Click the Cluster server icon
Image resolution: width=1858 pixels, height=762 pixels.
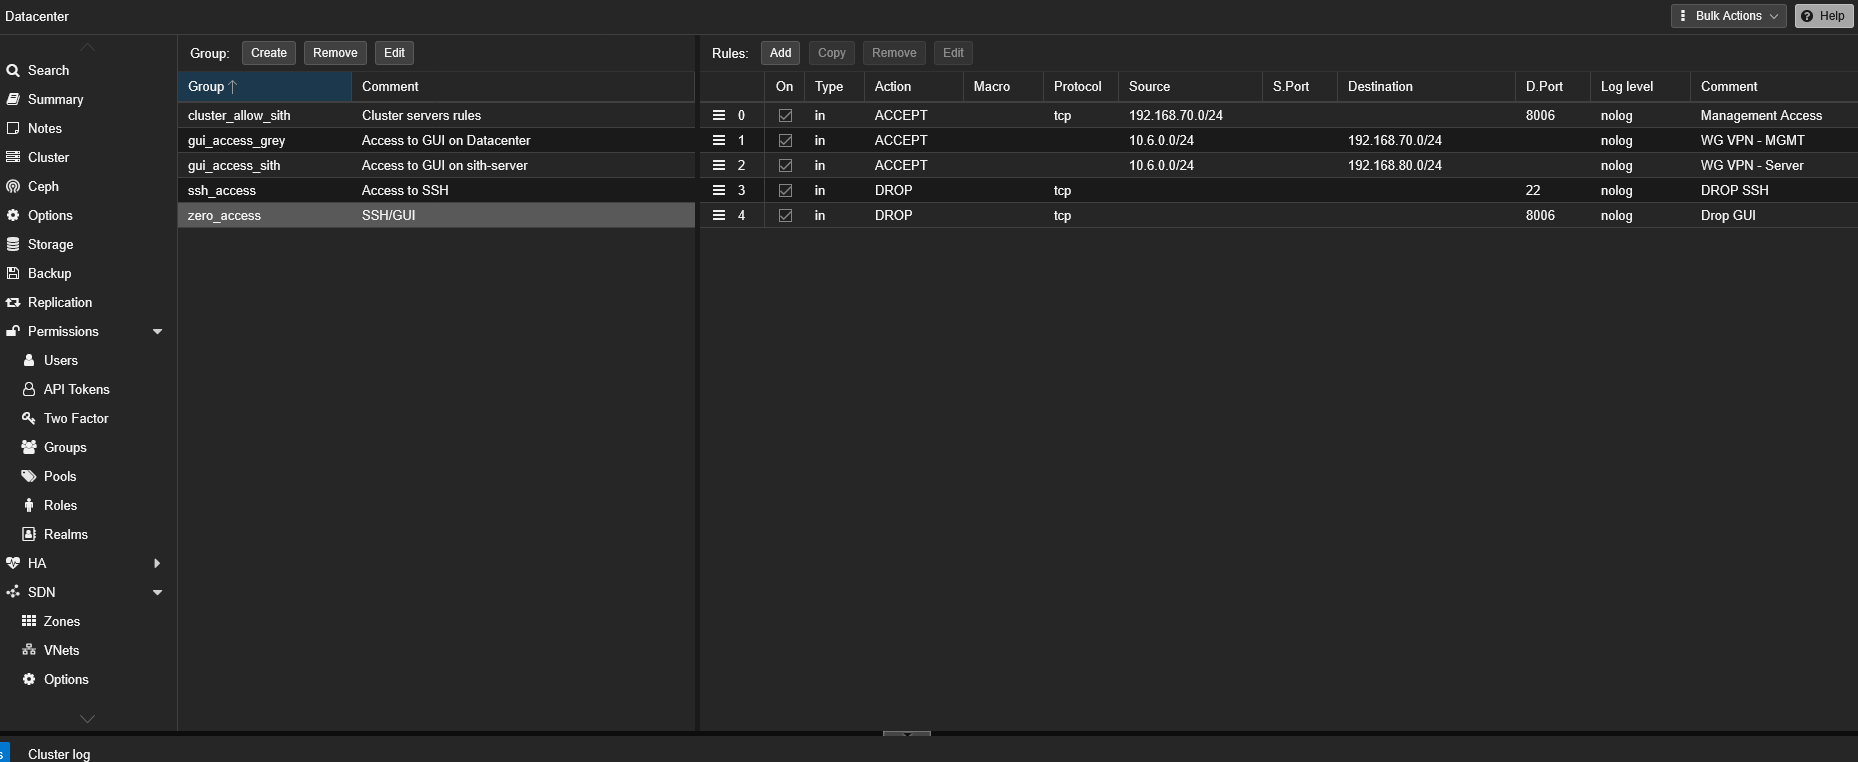click(13, 158)
